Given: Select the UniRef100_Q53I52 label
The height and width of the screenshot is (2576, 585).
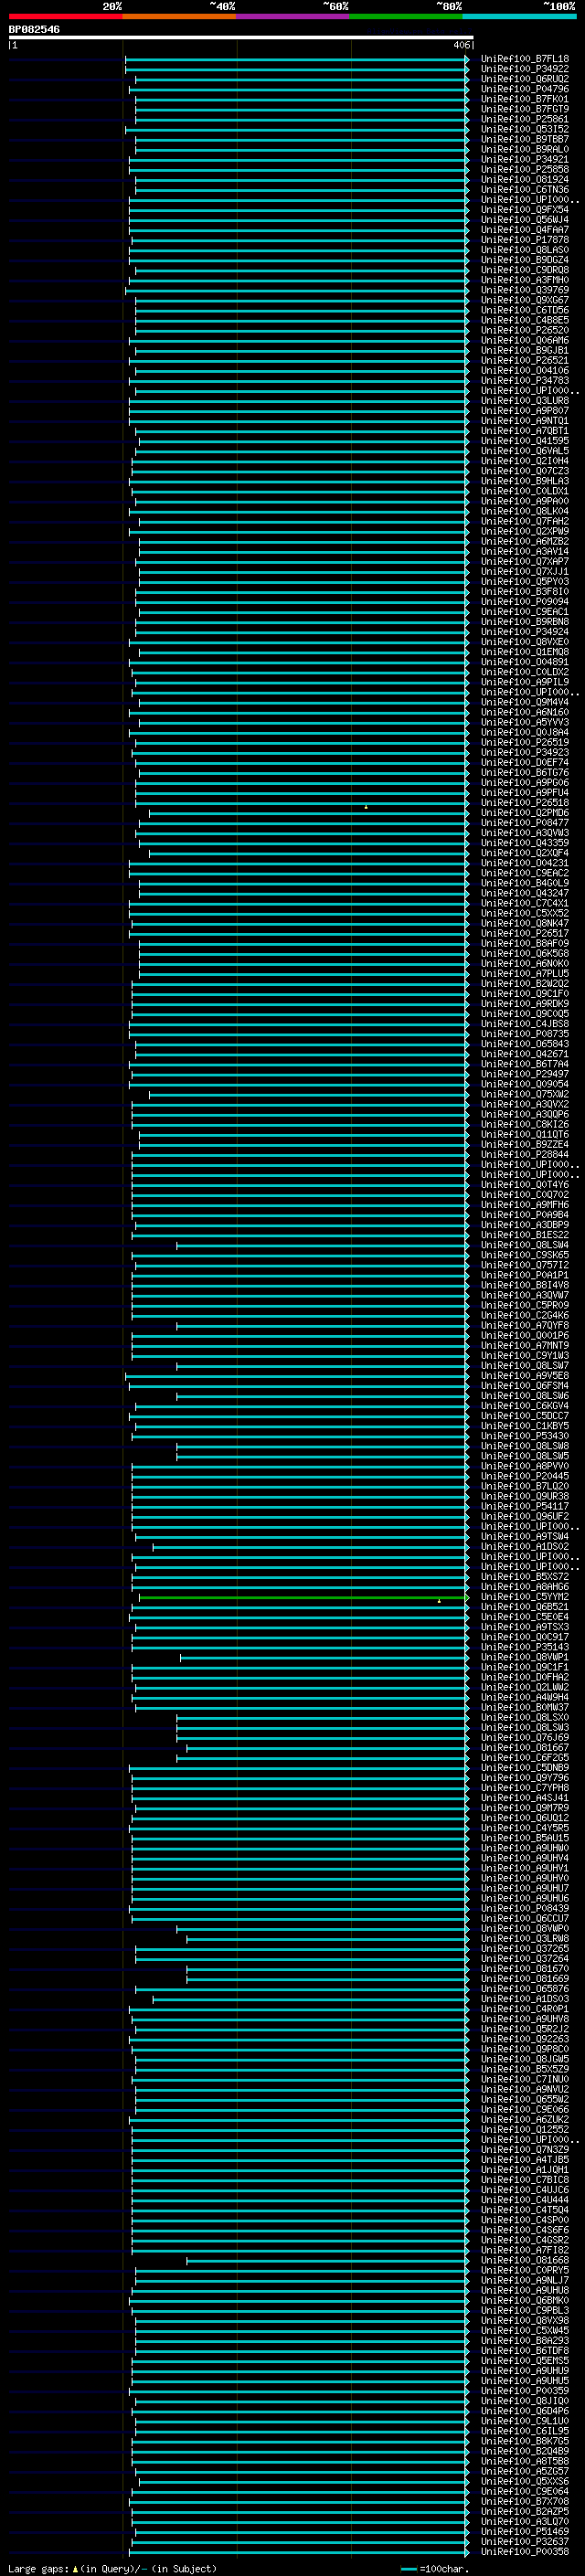Looking at the screenshot, I should coord(525,129).
